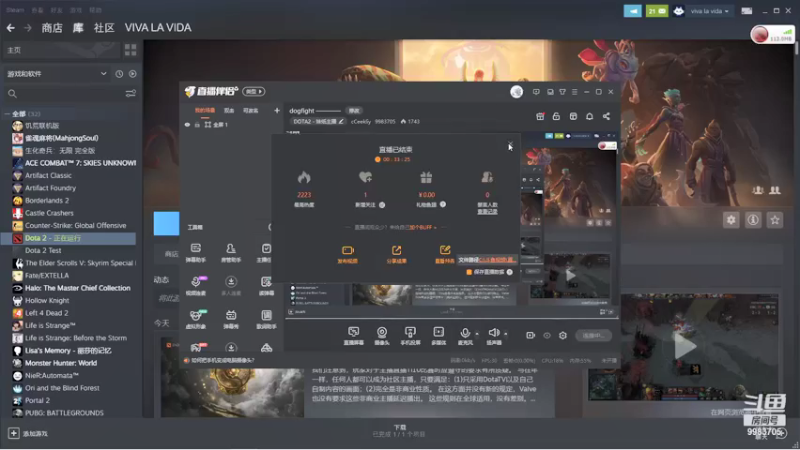This screenshot has width=800, height=450.
Task: Expand speaker options arrow
Action: tap(506, 334)
